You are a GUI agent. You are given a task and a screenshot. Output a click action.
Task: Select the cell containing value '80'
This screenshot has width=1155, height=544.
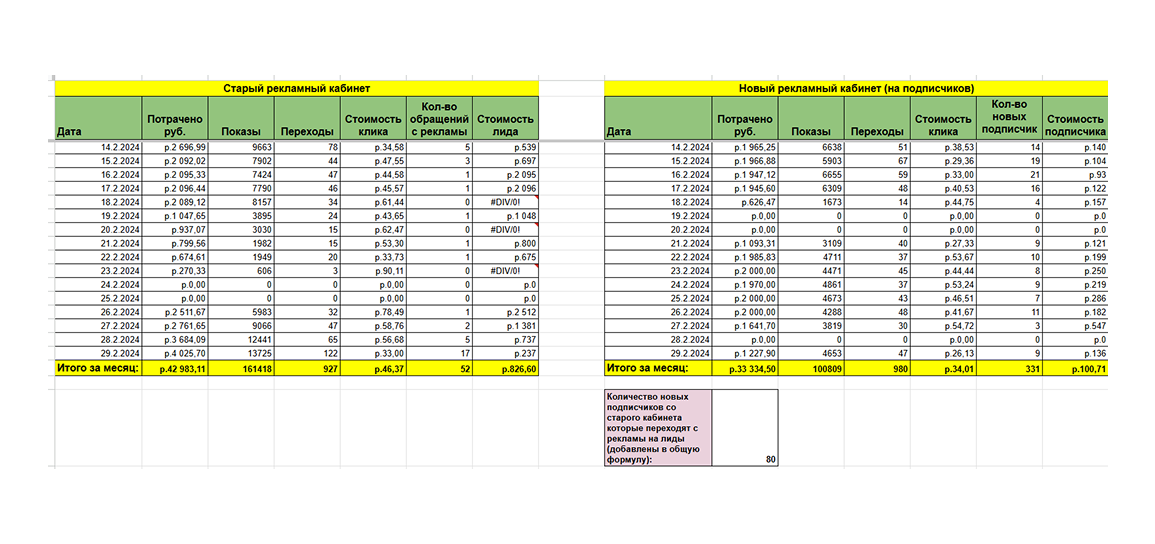point(745,427)
